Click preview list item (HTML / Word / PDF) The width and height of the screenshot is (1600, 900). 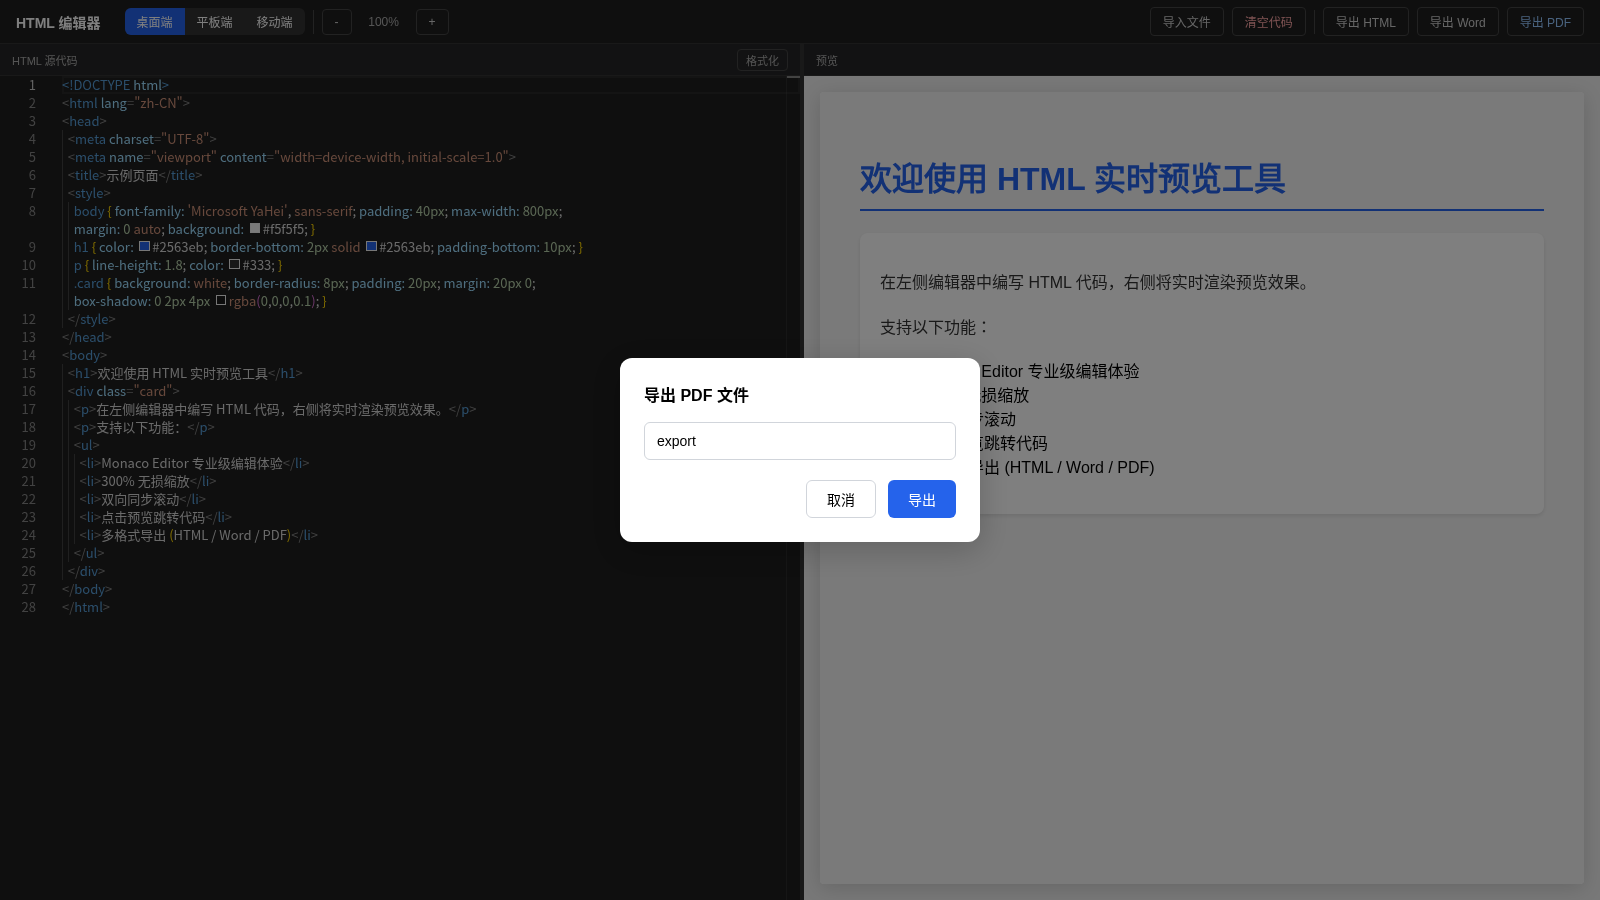point(1079,467)
